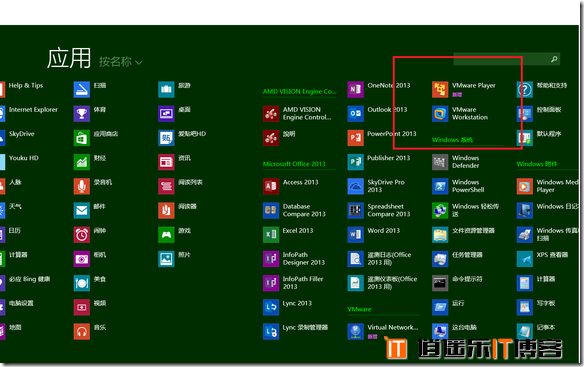Open SkyDrive Pro 2013
The height and width of the screenshot is (367, 584).
coord(376,186)
